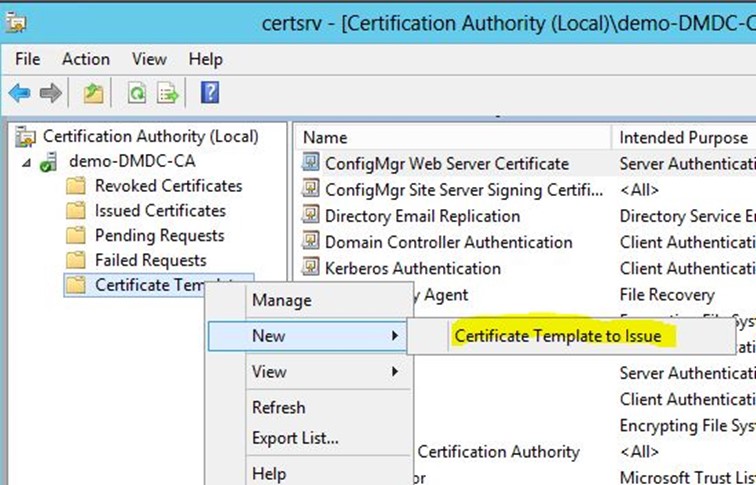Select Failed Requests in the tree

tap(150, 260)
